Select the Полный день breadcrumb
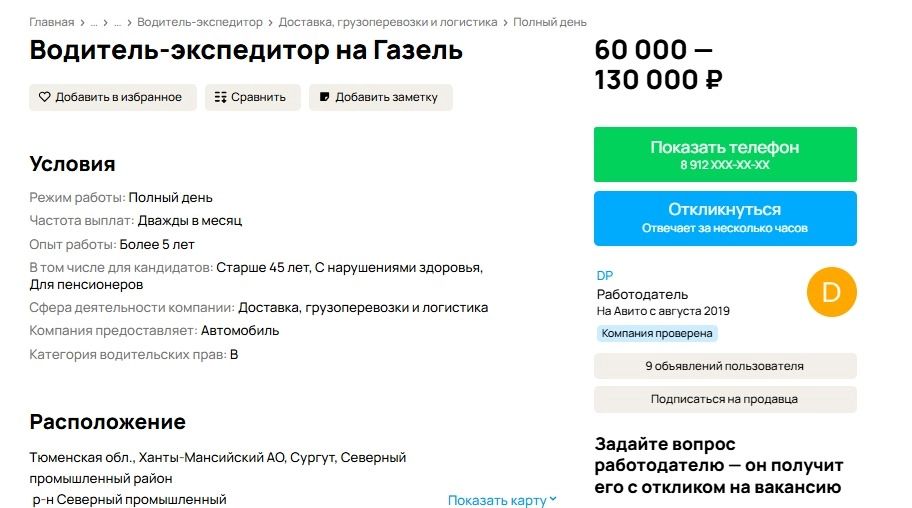This screenshot has width=912, height=508. click(550, 22)
